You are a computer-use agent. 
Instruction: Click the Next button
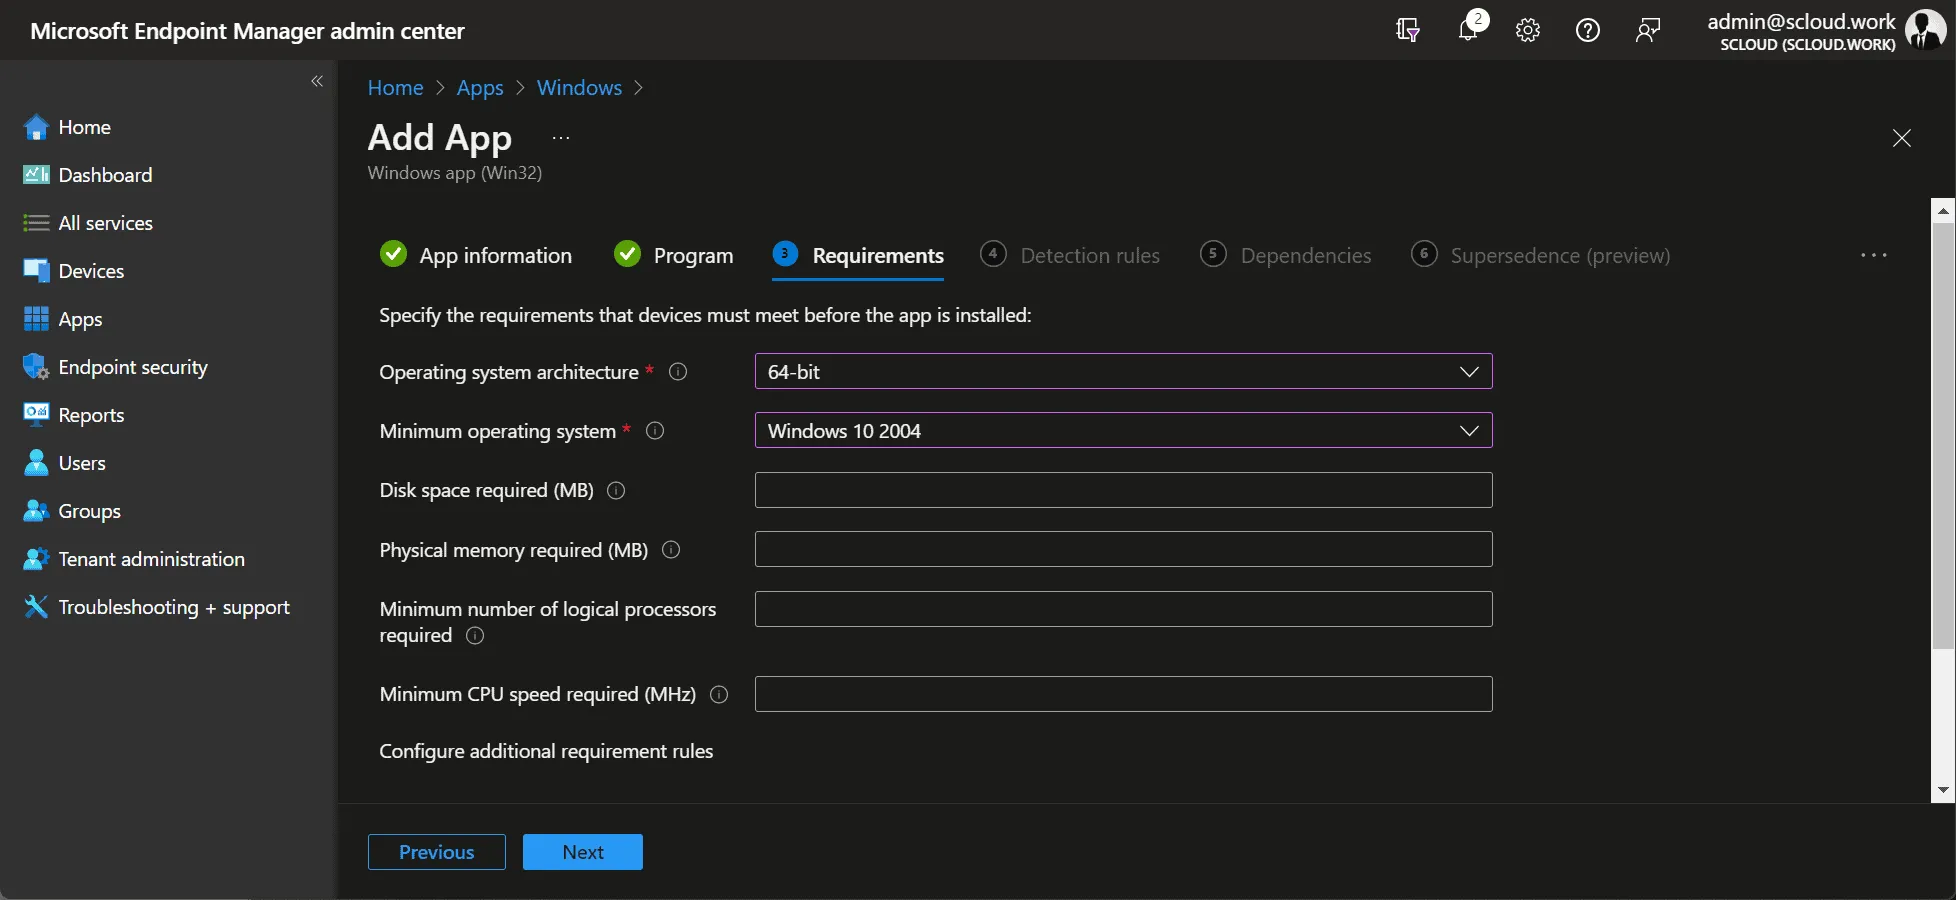(x=582, y=852)
